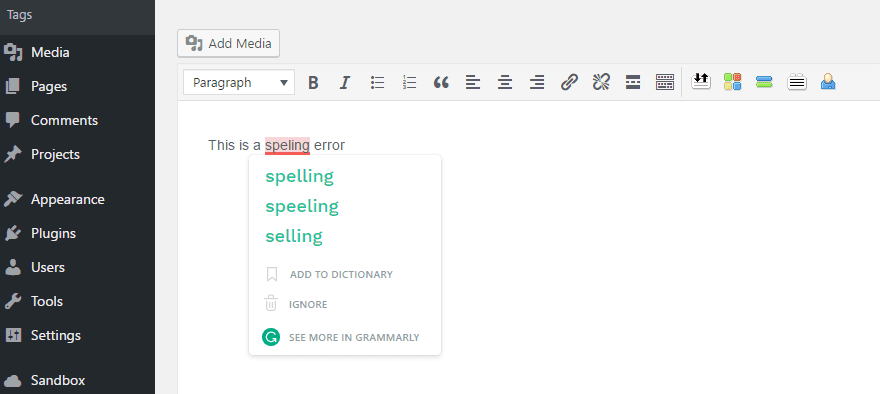Select Add to Dictionary
The height and width of the screenshot is (394, 880).
[x=341, y=274]
